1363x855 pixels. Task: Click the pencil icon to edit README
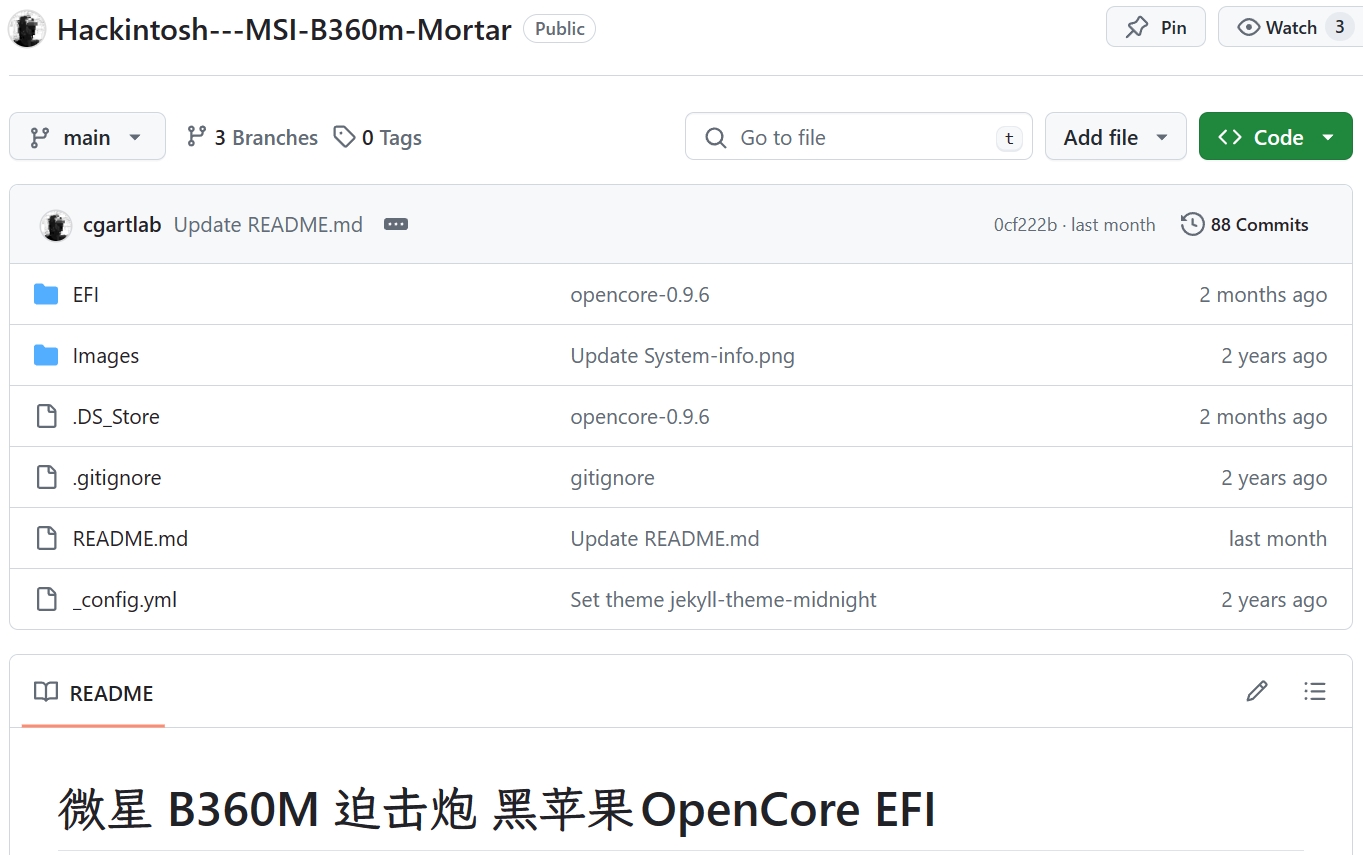pyautogui.click(x=1256, y=691)
